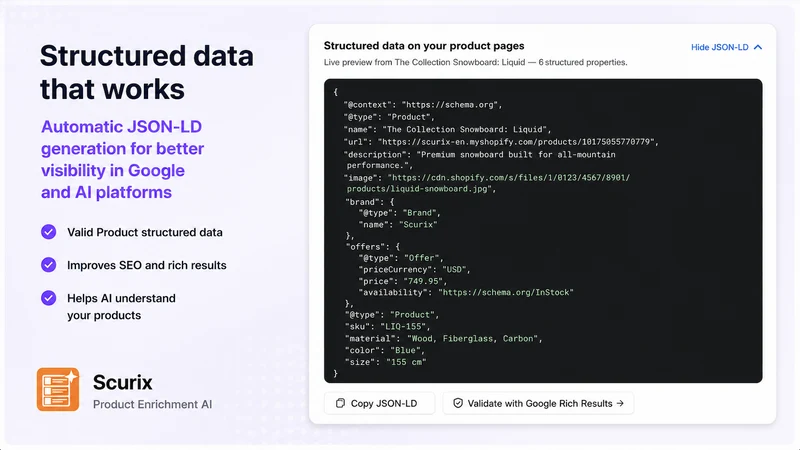This screenshot has height=450, width=800.
Task: Collapse JSON-LD using the chevron up arrow
Action: point(758,47)
